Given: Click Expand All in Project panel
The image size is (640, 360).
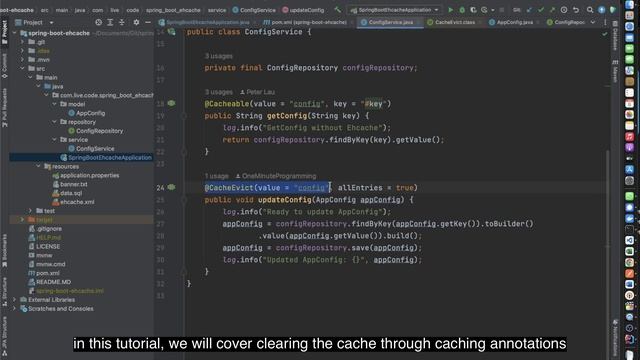Looking at the screenshot, I should (110, 22).
